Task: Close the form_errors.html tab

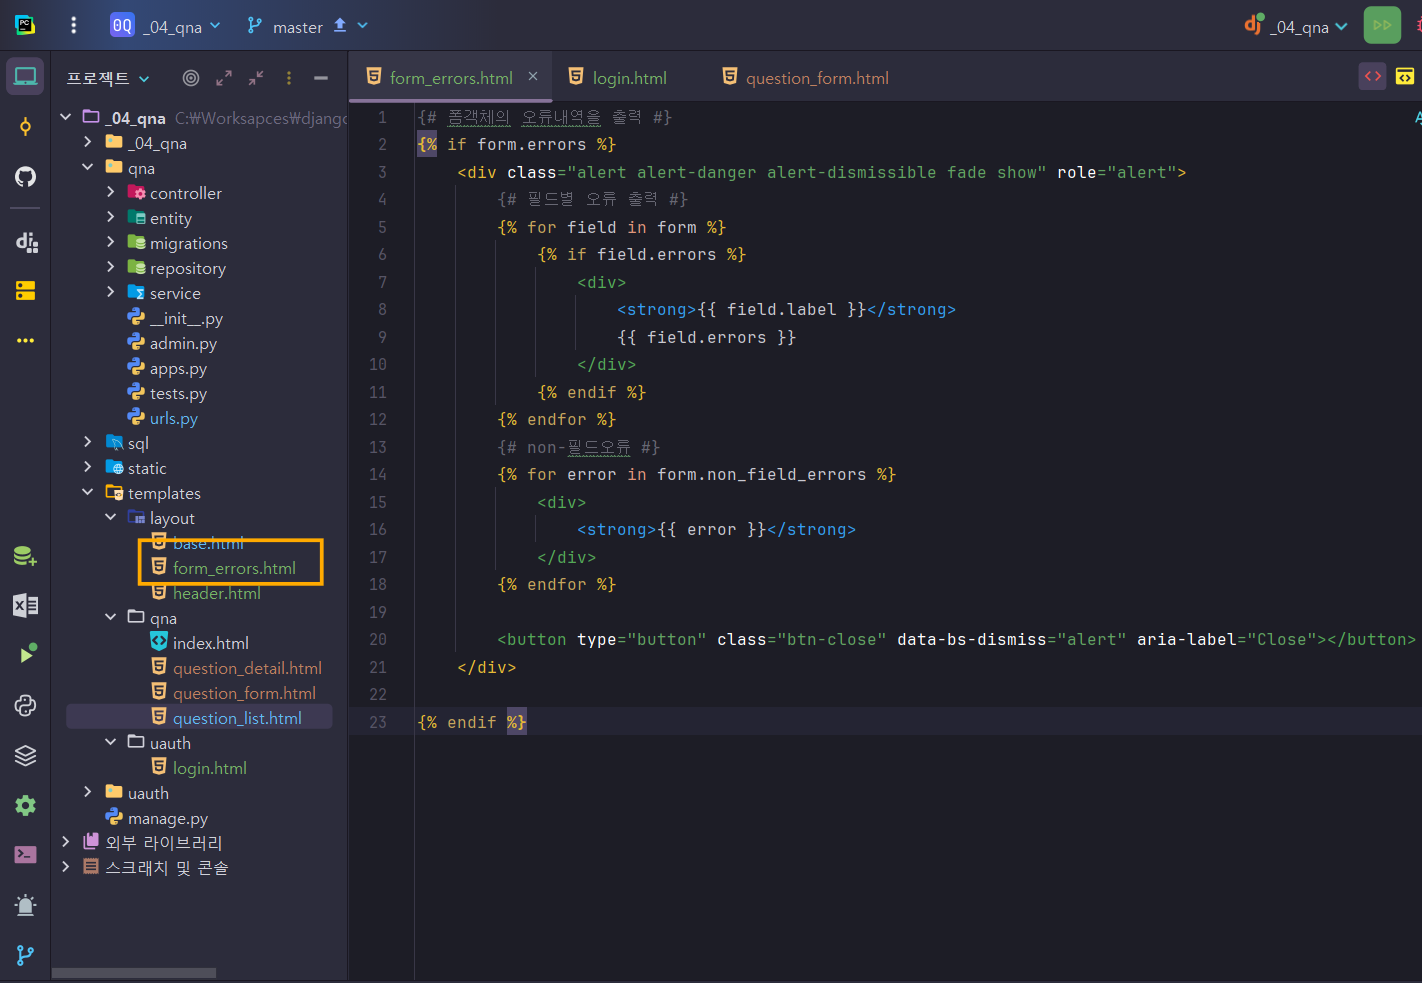Action: 533,76
